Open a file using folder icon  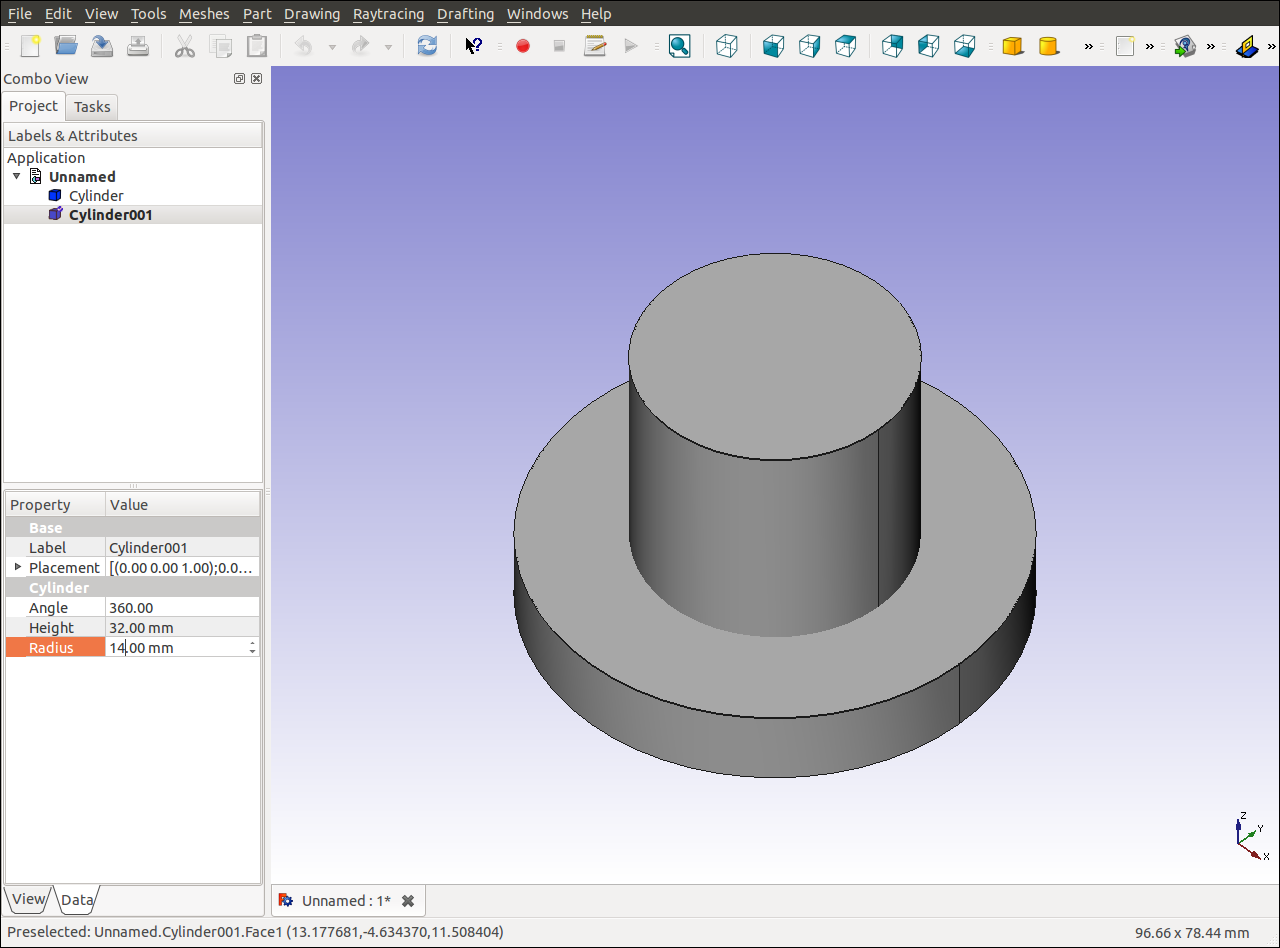pos(66,46)
